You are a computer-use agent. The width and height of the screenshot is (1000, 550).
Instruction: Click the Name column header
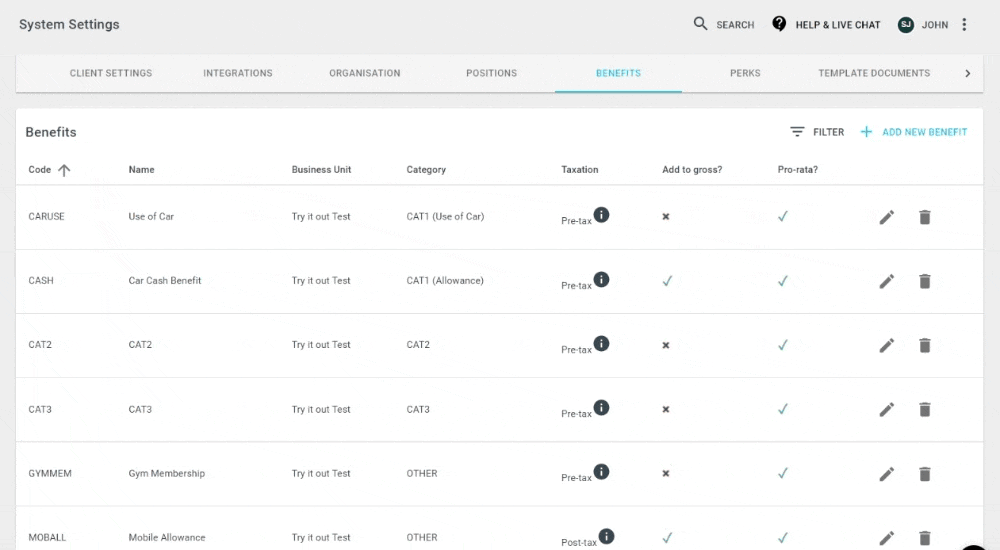pyautogui.click(x=142, y=170)
